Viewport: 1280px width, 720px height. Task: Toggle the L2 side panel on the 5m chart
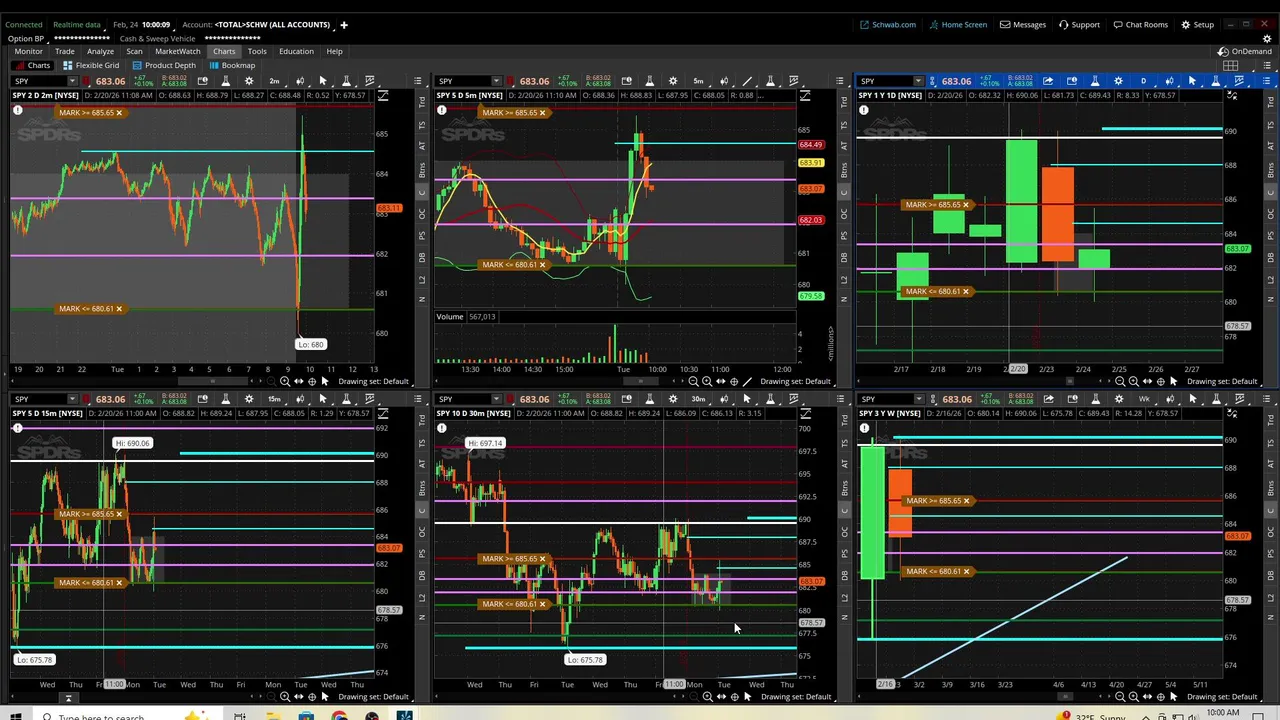(844, 279)
